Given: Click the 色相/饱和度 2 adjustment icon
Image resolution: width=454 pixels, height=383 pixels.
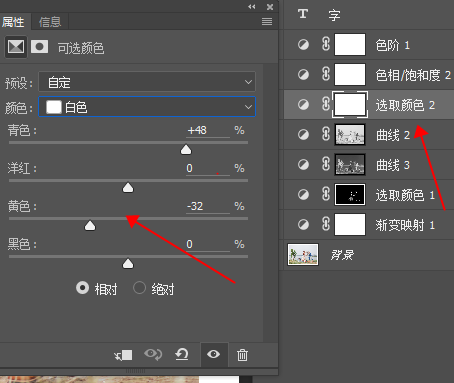Looking at the screenshot, I should (x=303, y=74).
